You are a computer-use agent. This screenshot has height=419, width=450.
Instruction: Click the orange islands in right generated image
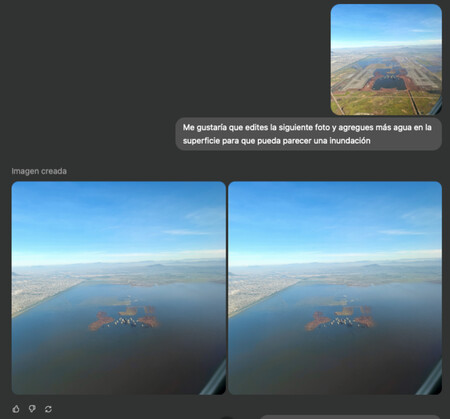pos(339,319)
